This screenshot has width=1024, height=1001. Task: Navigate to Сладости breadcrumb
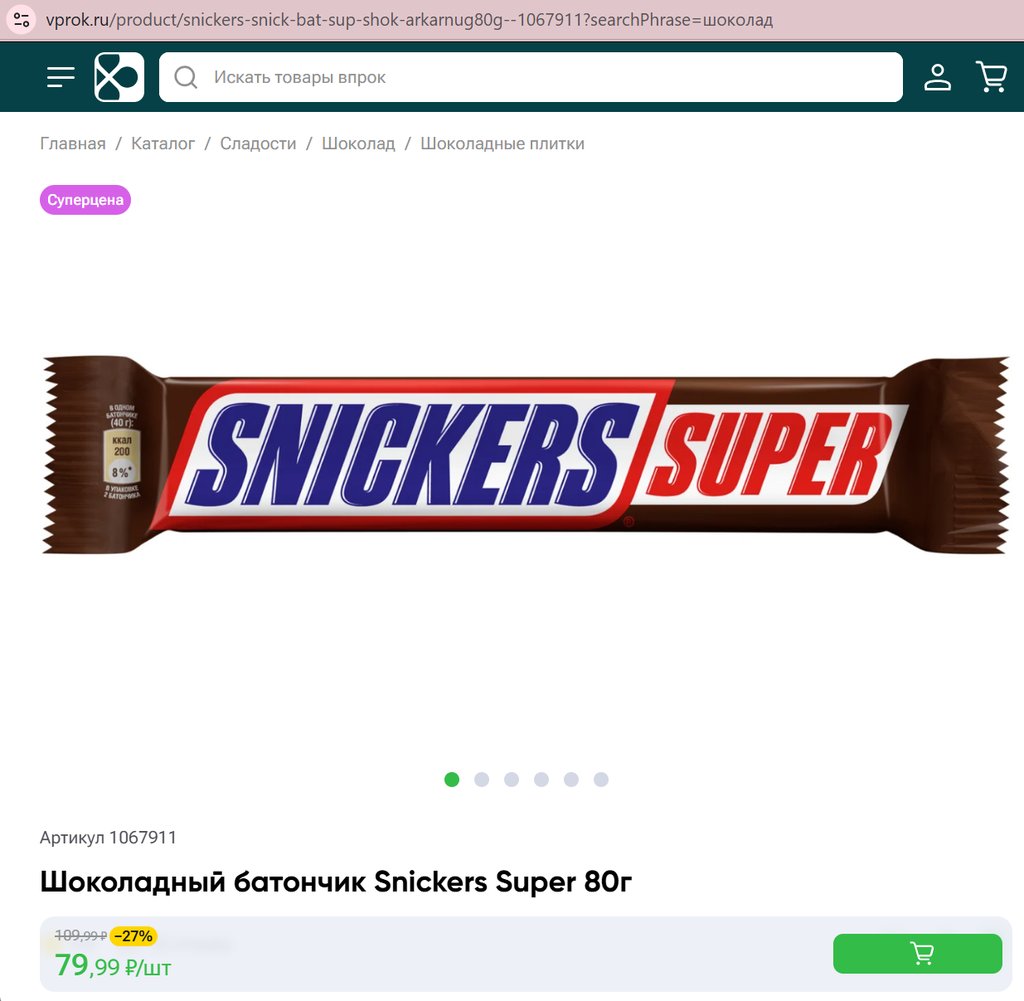coord(258,144)
